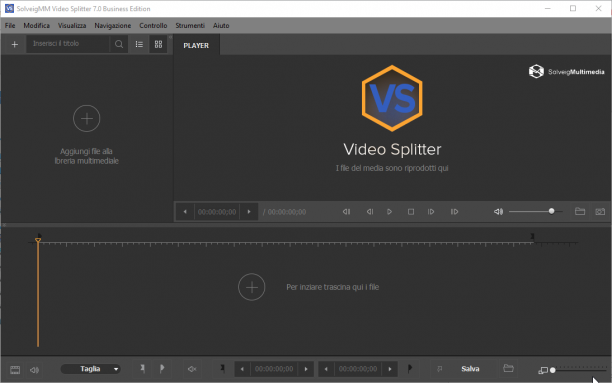The width and height of the screenshot is (612, 383).
Task: Open the Modifica menu
Action: pos(36,26)
